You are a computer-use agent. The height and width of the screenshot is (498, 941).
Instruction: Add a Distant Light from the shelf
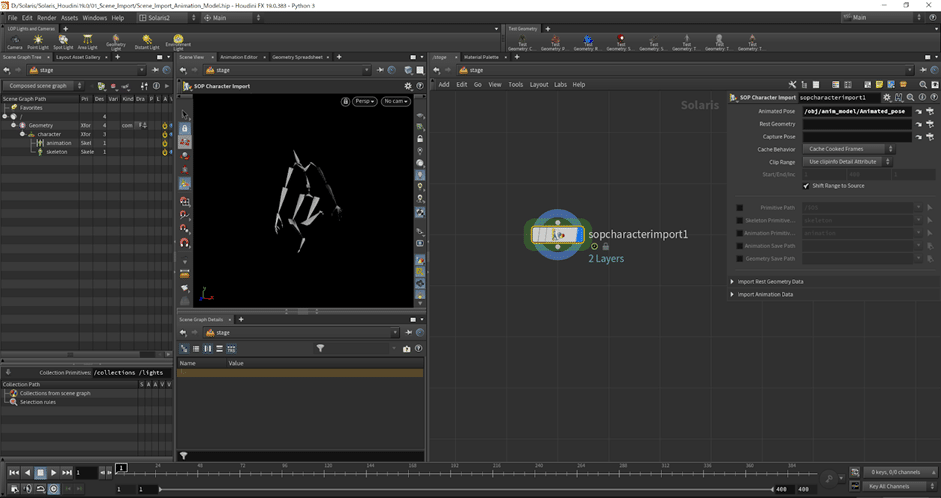pyautogui.click(x=147, y=42)
